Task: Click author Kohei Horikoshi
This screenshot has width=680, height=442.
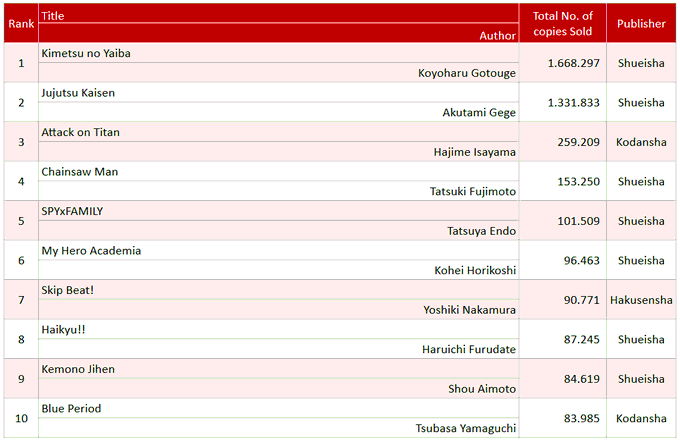Action: pyautogui.click(x=475, y=271)
